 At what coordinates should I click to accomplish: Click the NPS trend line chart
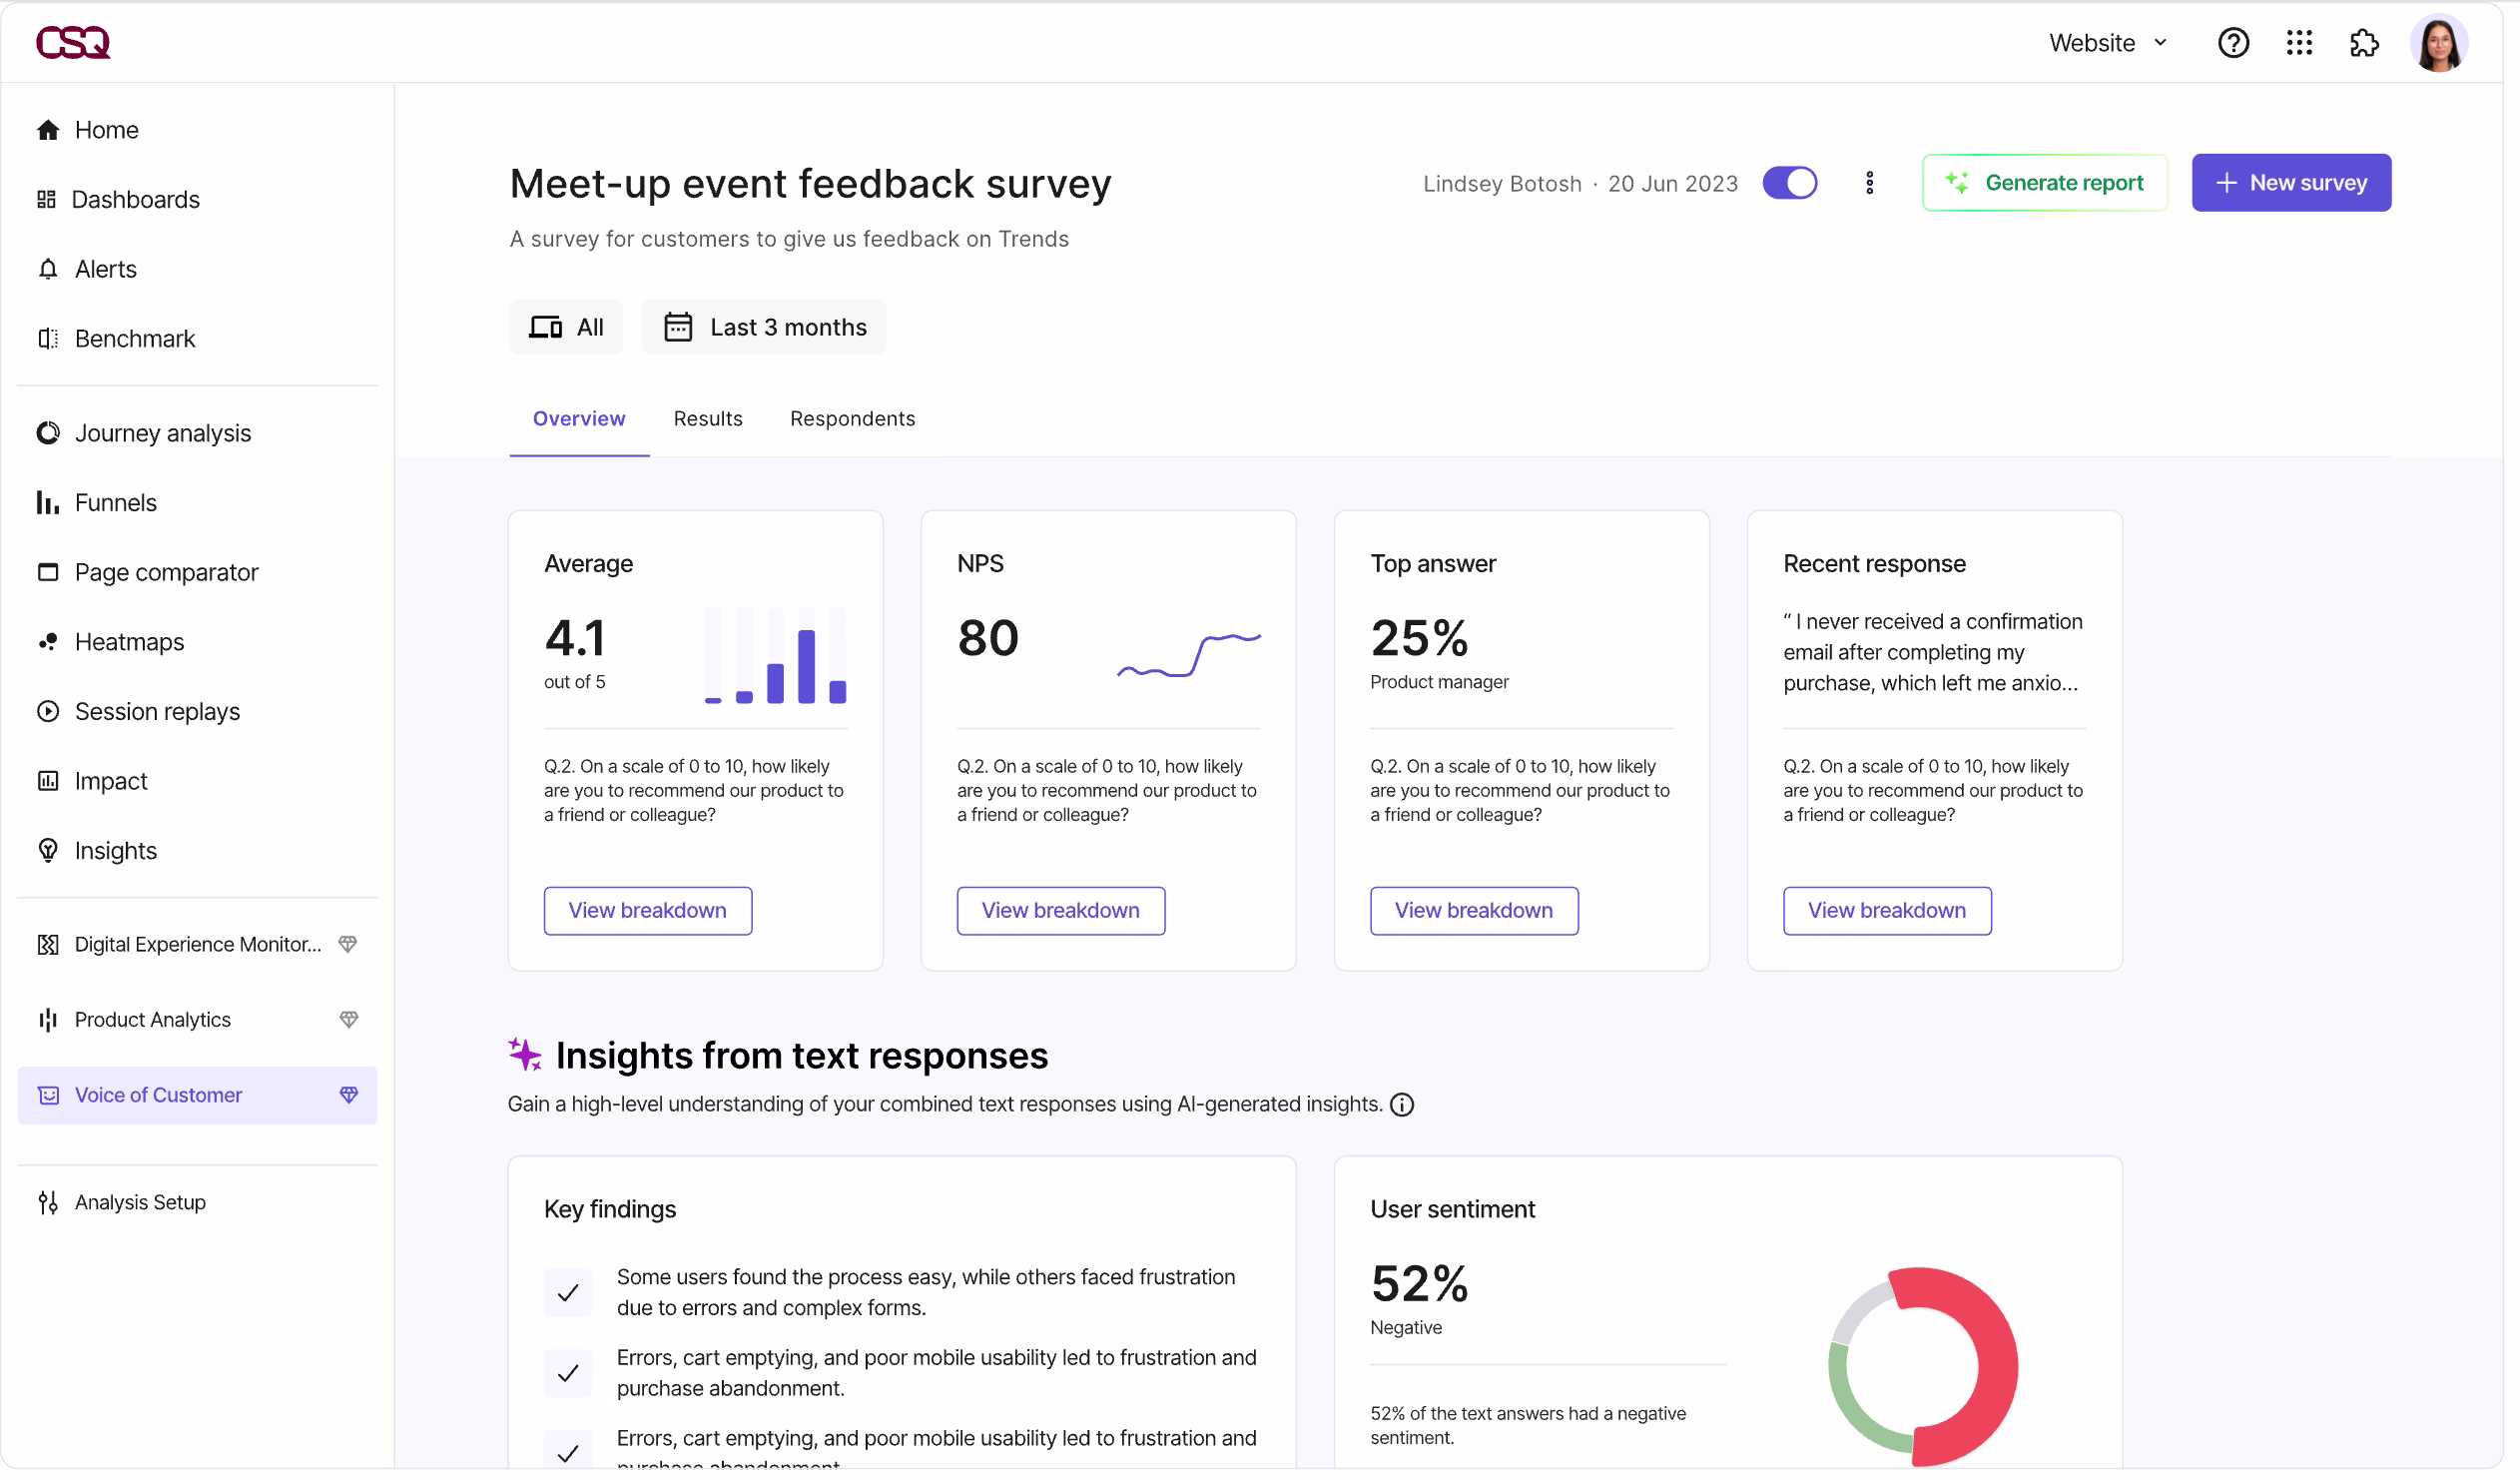coord(1189,656)
